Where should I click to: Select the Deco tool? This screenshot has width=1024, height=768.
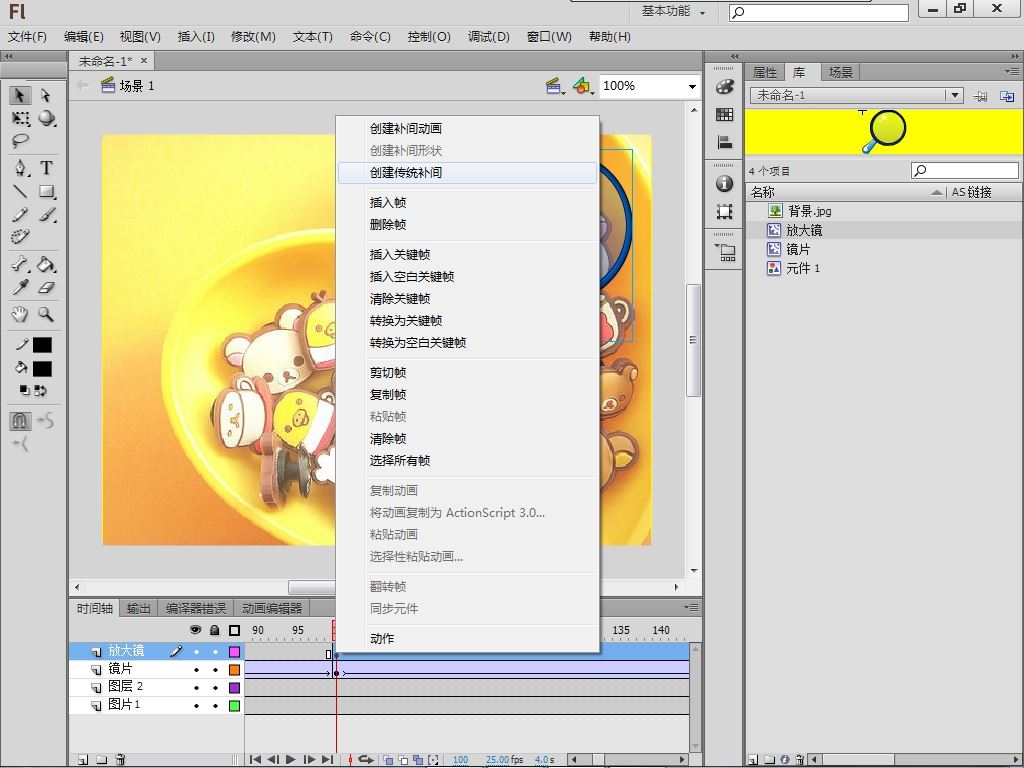[x=20, y=236]
